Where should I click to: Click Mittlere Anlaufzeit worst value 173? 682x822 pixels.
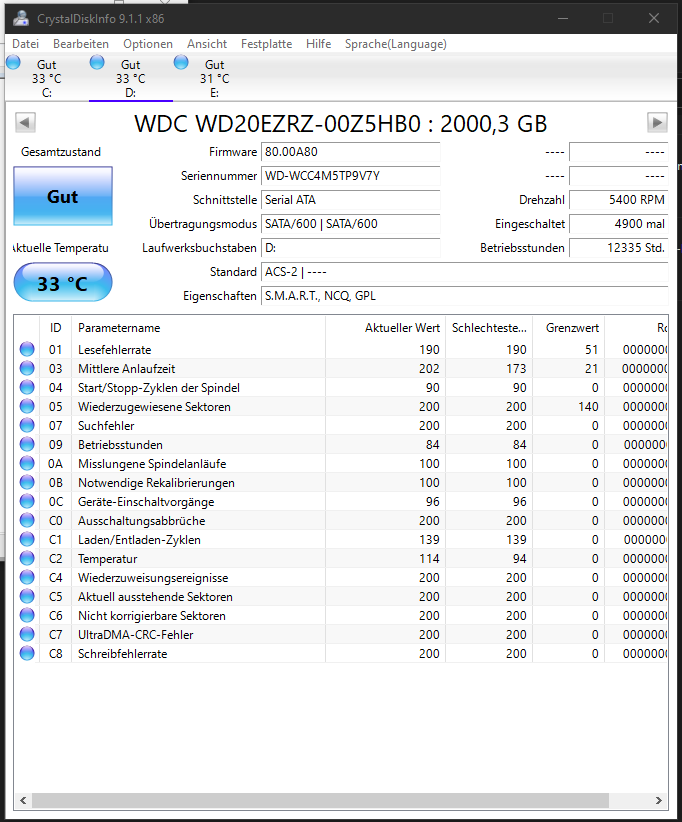click(x=516, y=369)
